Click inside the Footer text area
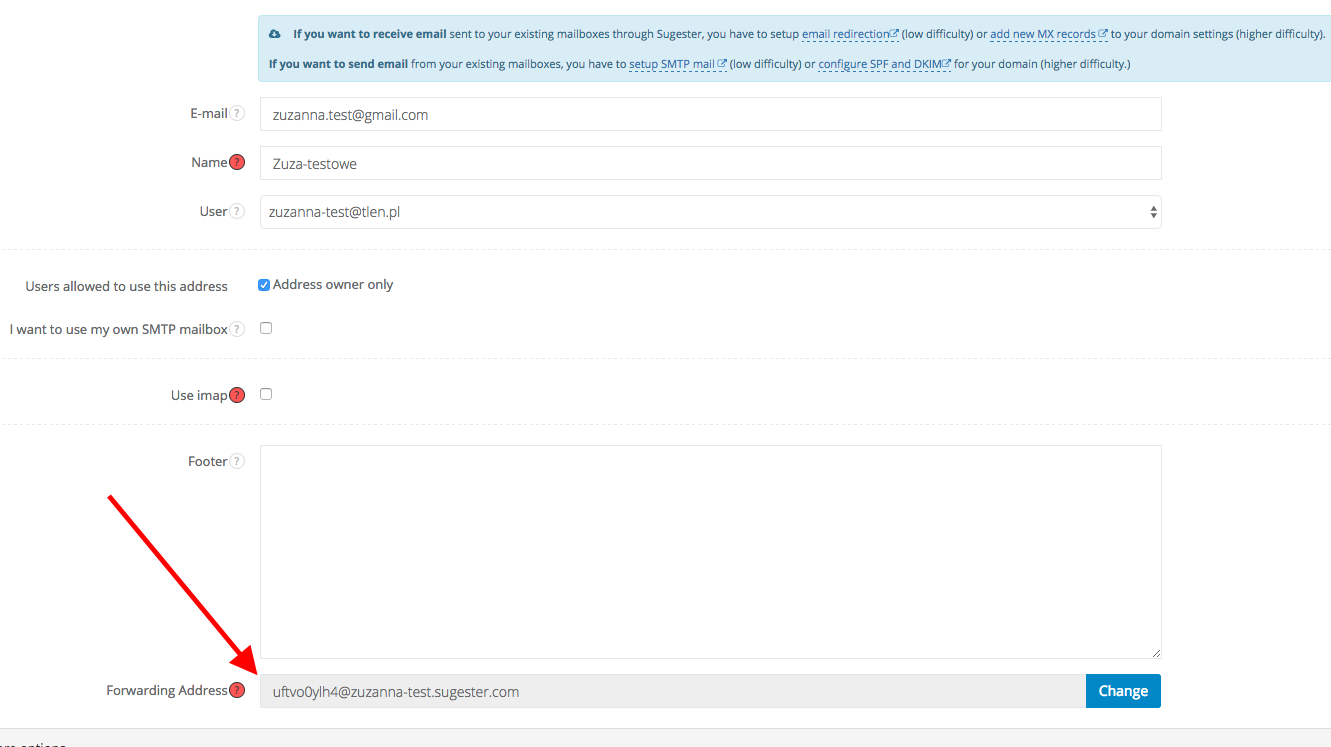This screenshot has height=747, width=1331. (x=710, y=552)
